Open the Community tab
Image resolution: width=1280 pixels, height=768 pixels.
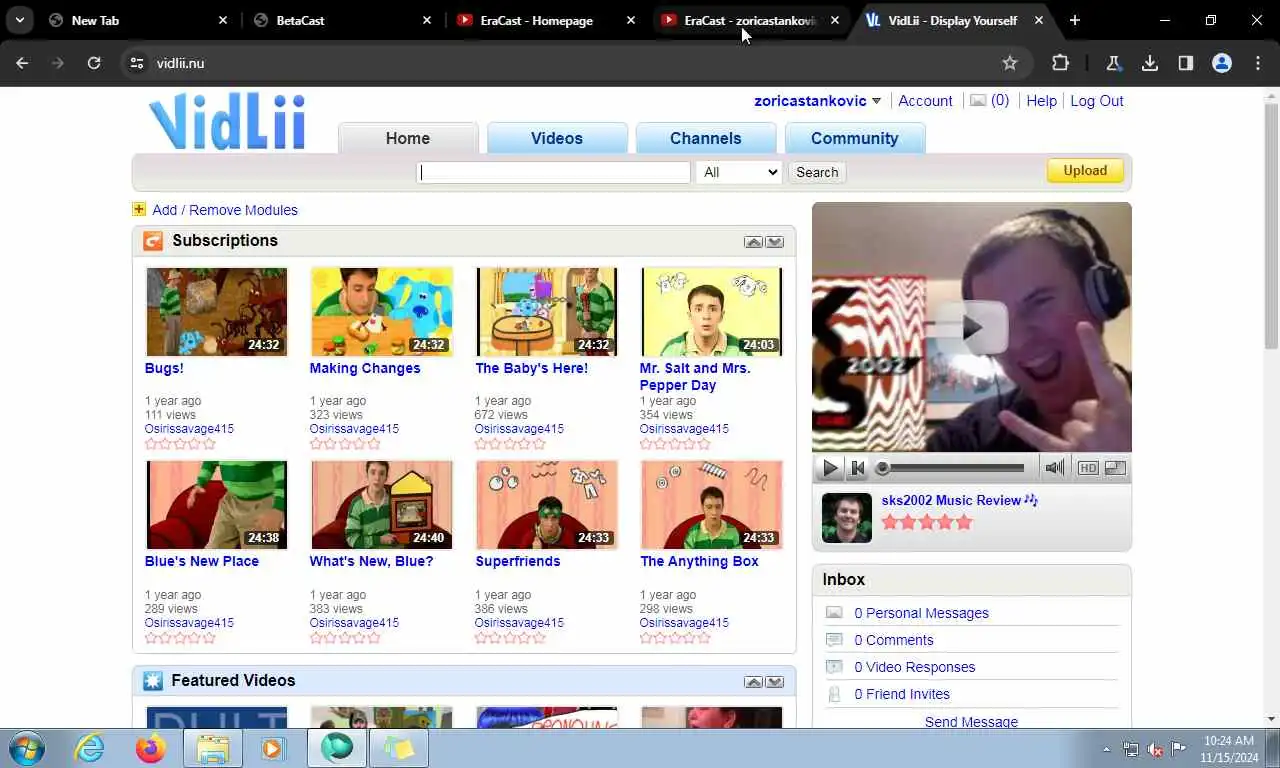click(855, 138)
